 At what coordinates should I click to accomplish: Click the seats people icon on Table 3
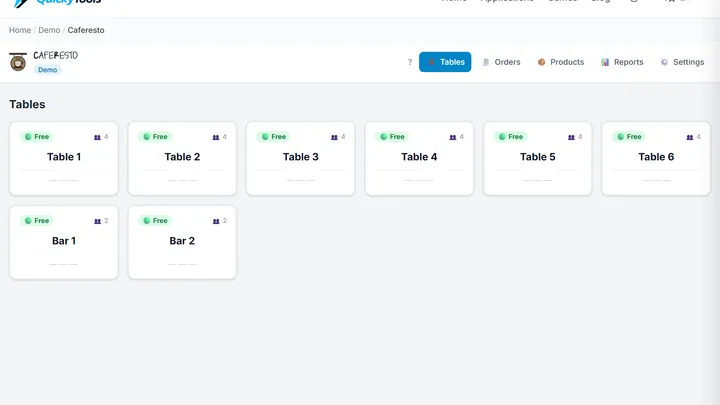click(x=334, y=137)
